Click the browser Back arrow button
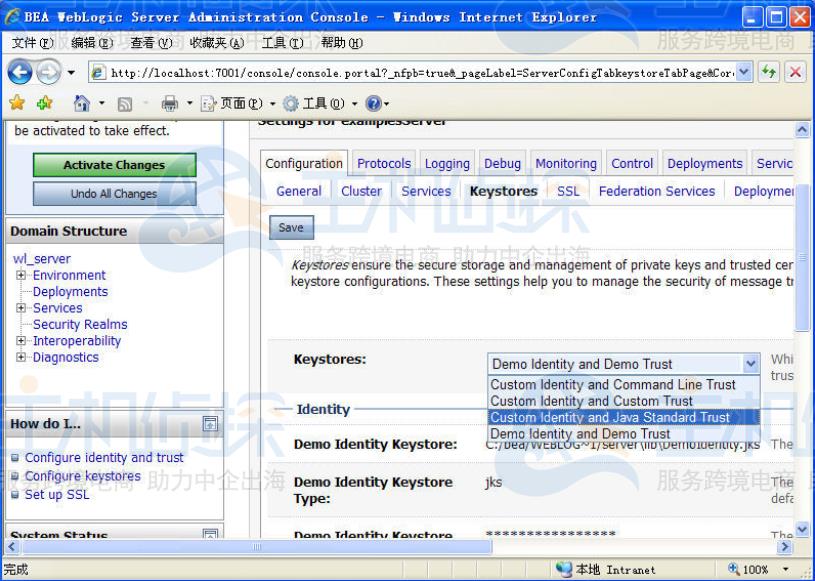815x581 pixels. click(x=20, y=72)
